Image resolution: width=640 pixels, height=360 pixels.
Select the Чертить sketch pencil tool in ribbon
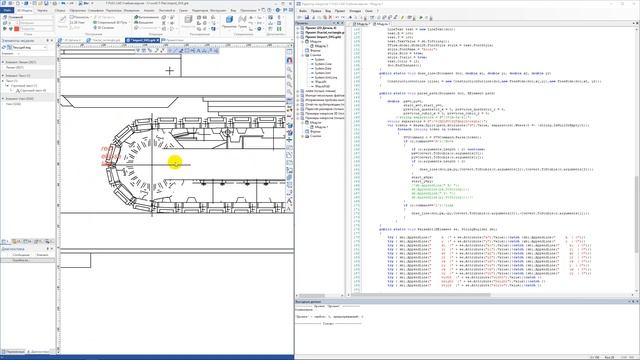tap(62, 21)
